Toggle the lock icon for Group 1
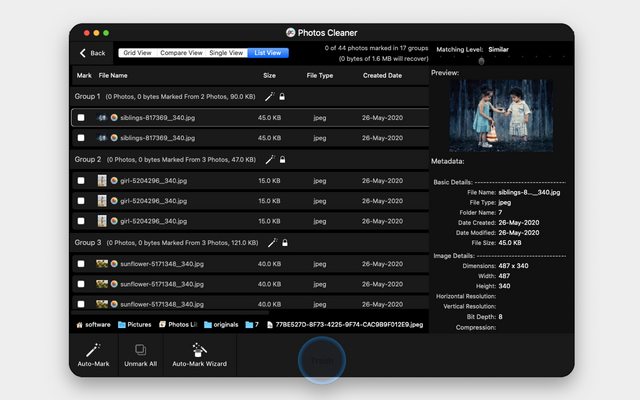This screenshot has width=640, height=400. click(282, 97)
